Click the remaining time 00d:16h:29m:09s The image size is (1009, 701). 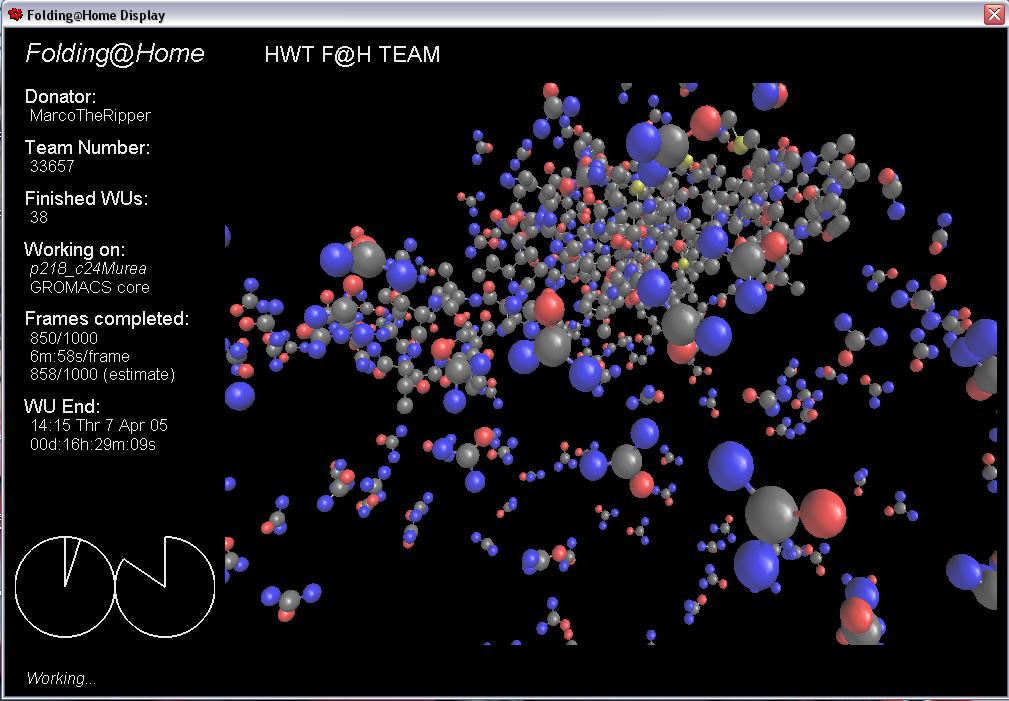pos(93,444)
